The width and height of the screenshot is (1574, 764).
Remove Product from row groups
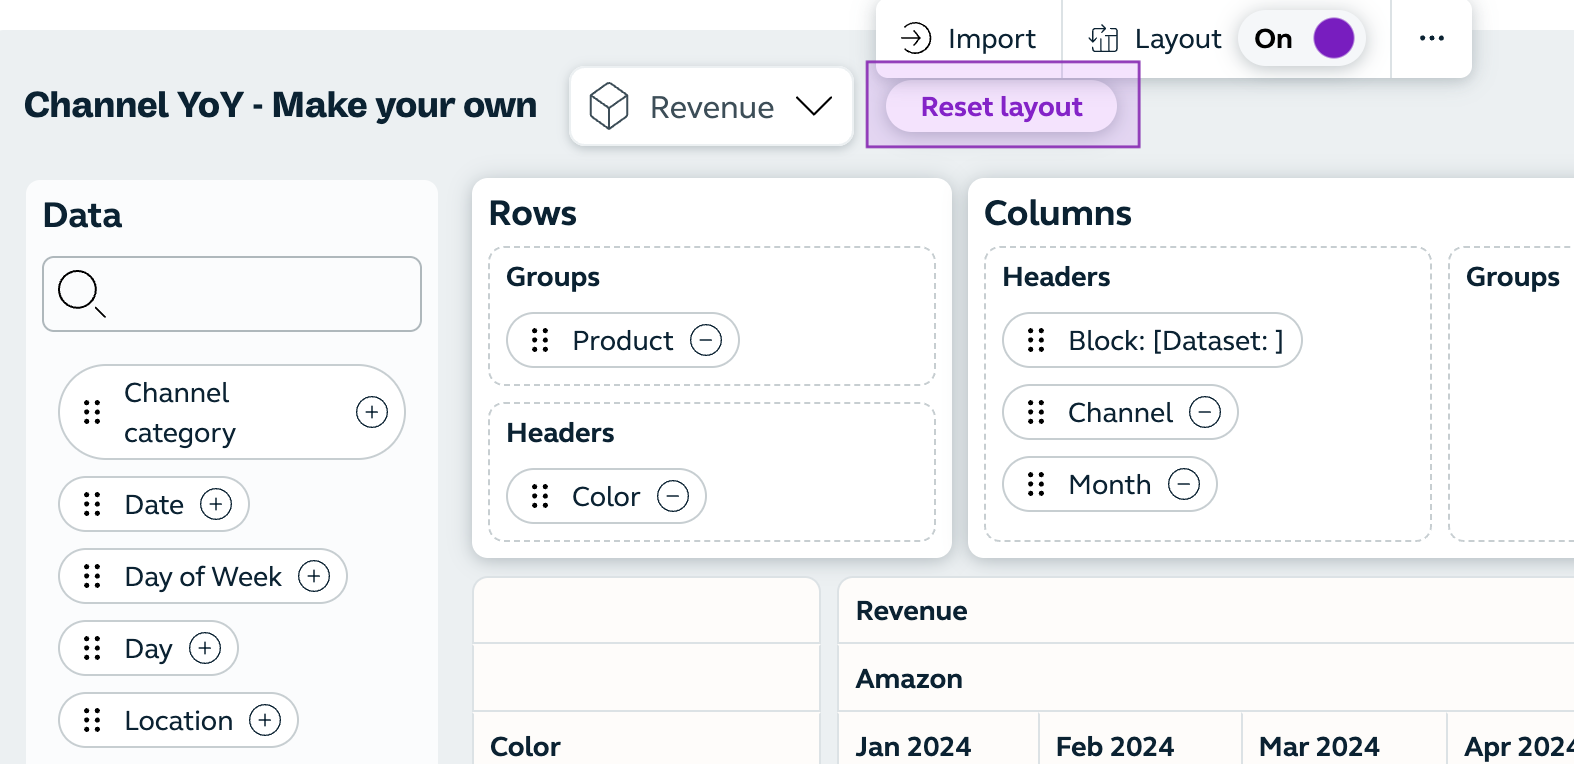tap(706, 340)
